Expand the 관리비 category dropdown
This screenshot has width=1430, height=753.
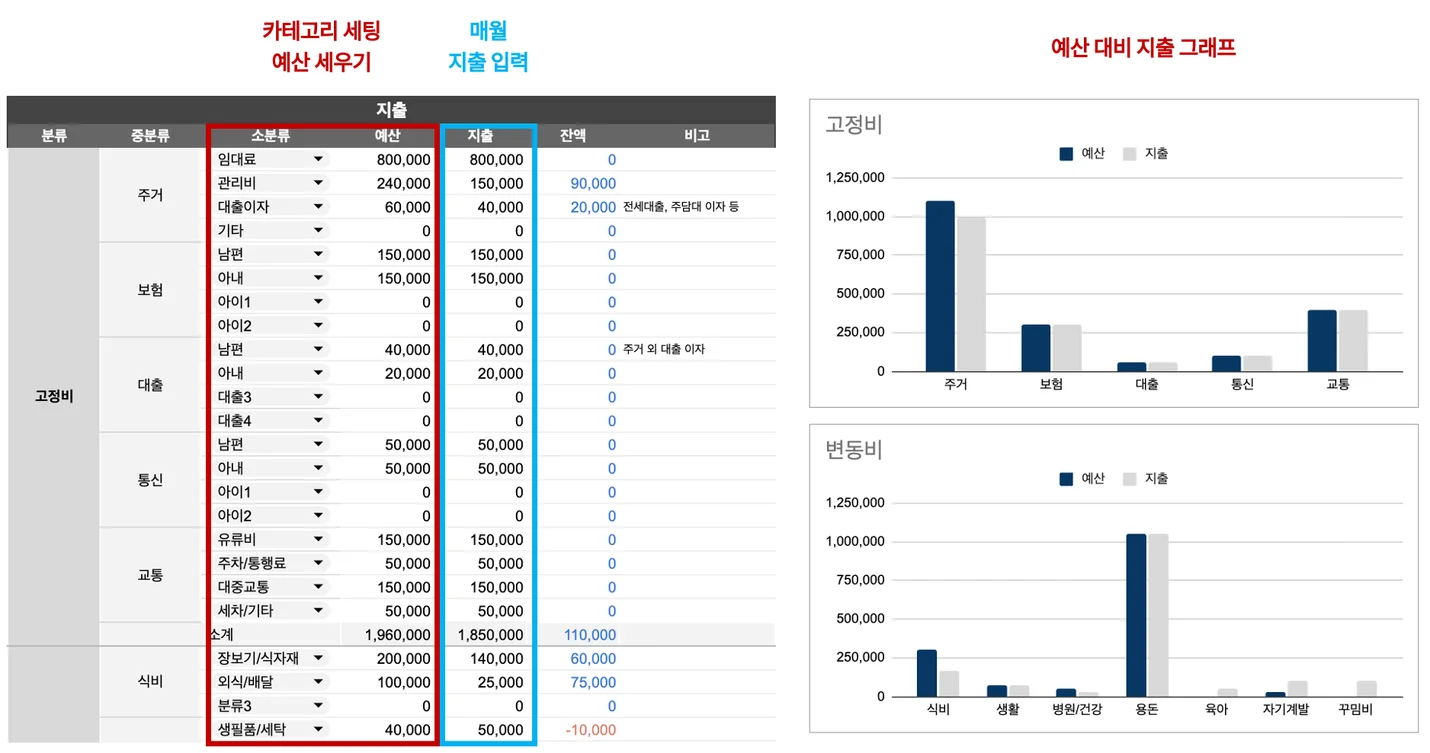pyautogui.click(x=318, y=183)
